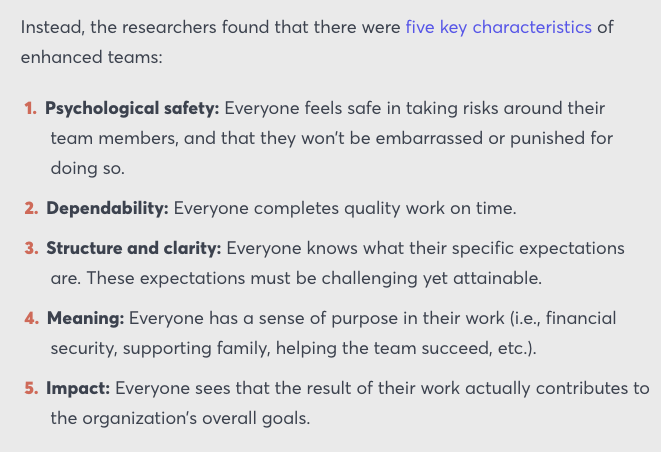Click the Structure and clarity heading
The image size is (661, 452).
(134, 248)
